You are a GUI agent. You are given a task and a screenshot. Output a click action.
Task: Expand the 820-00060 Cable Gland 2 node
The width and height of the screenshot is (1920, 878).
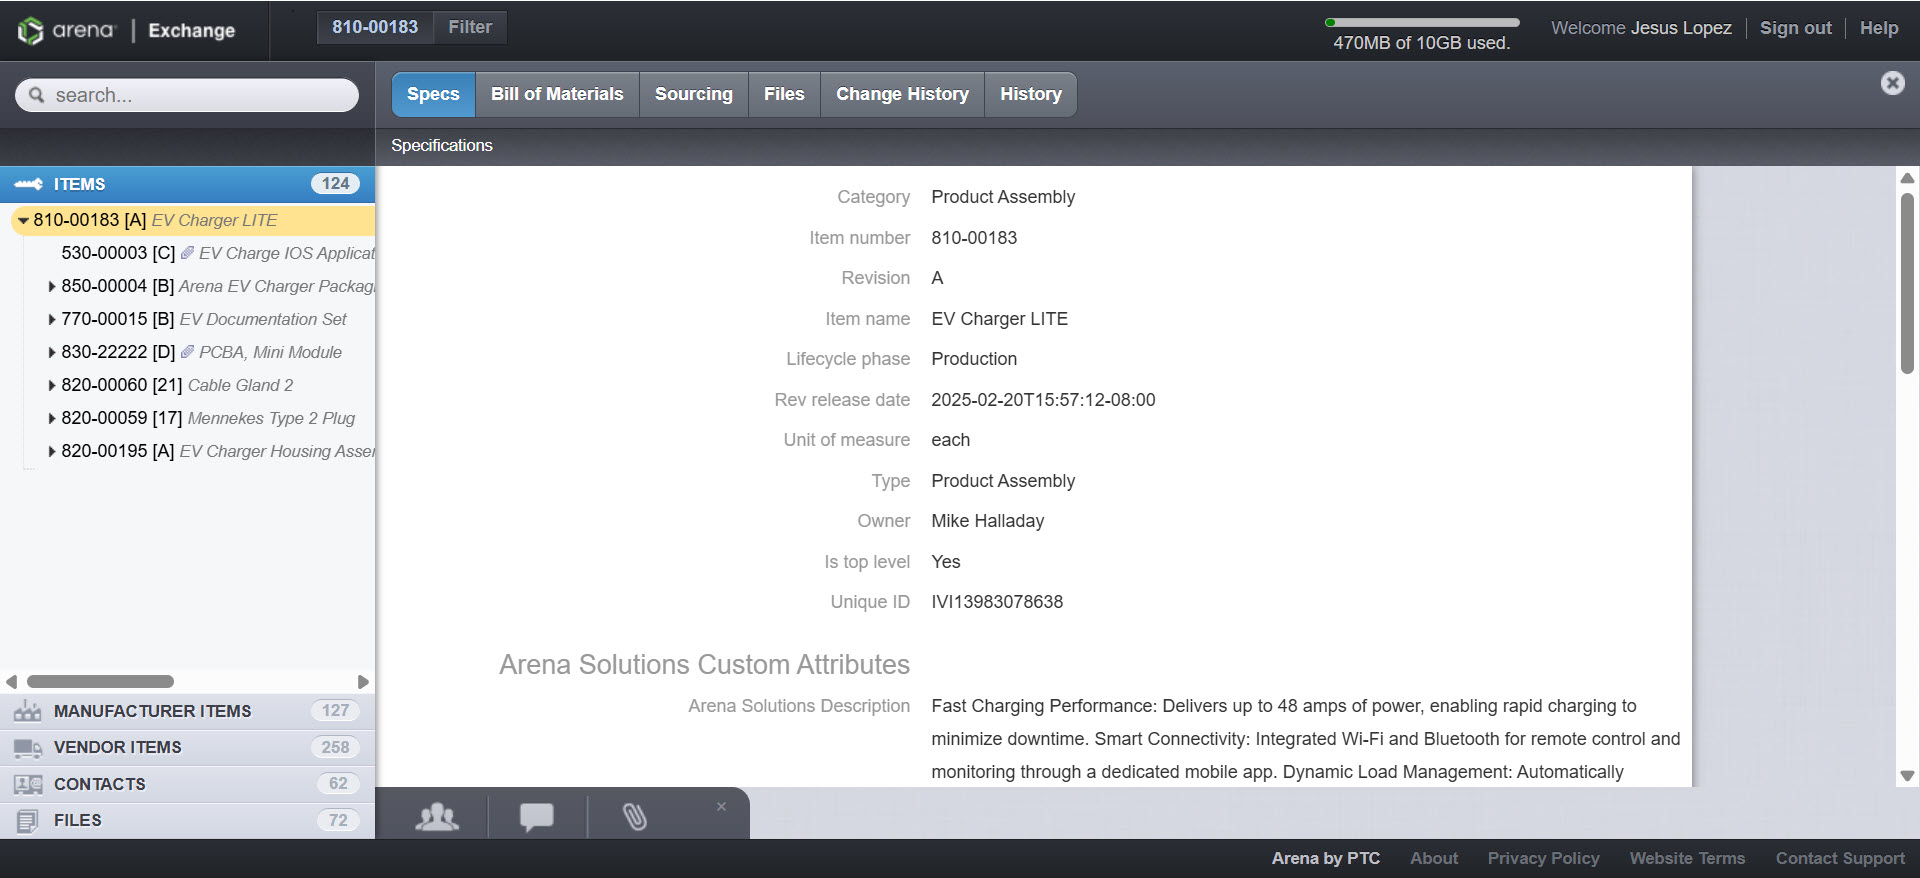[x=52, y=385]
